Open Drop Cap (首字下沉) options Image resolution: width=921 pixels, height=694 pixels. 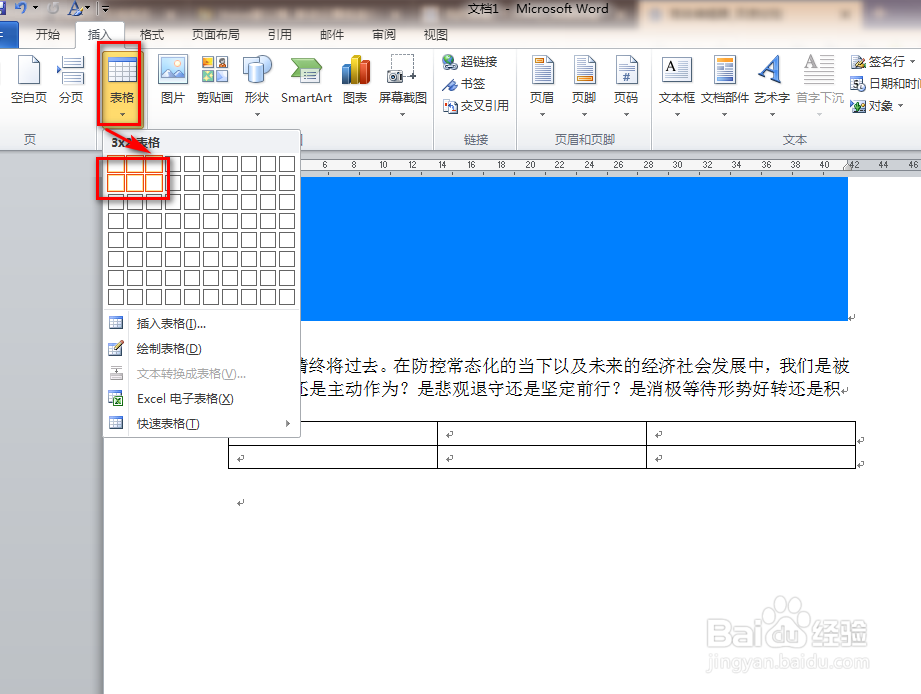[819, 85]
